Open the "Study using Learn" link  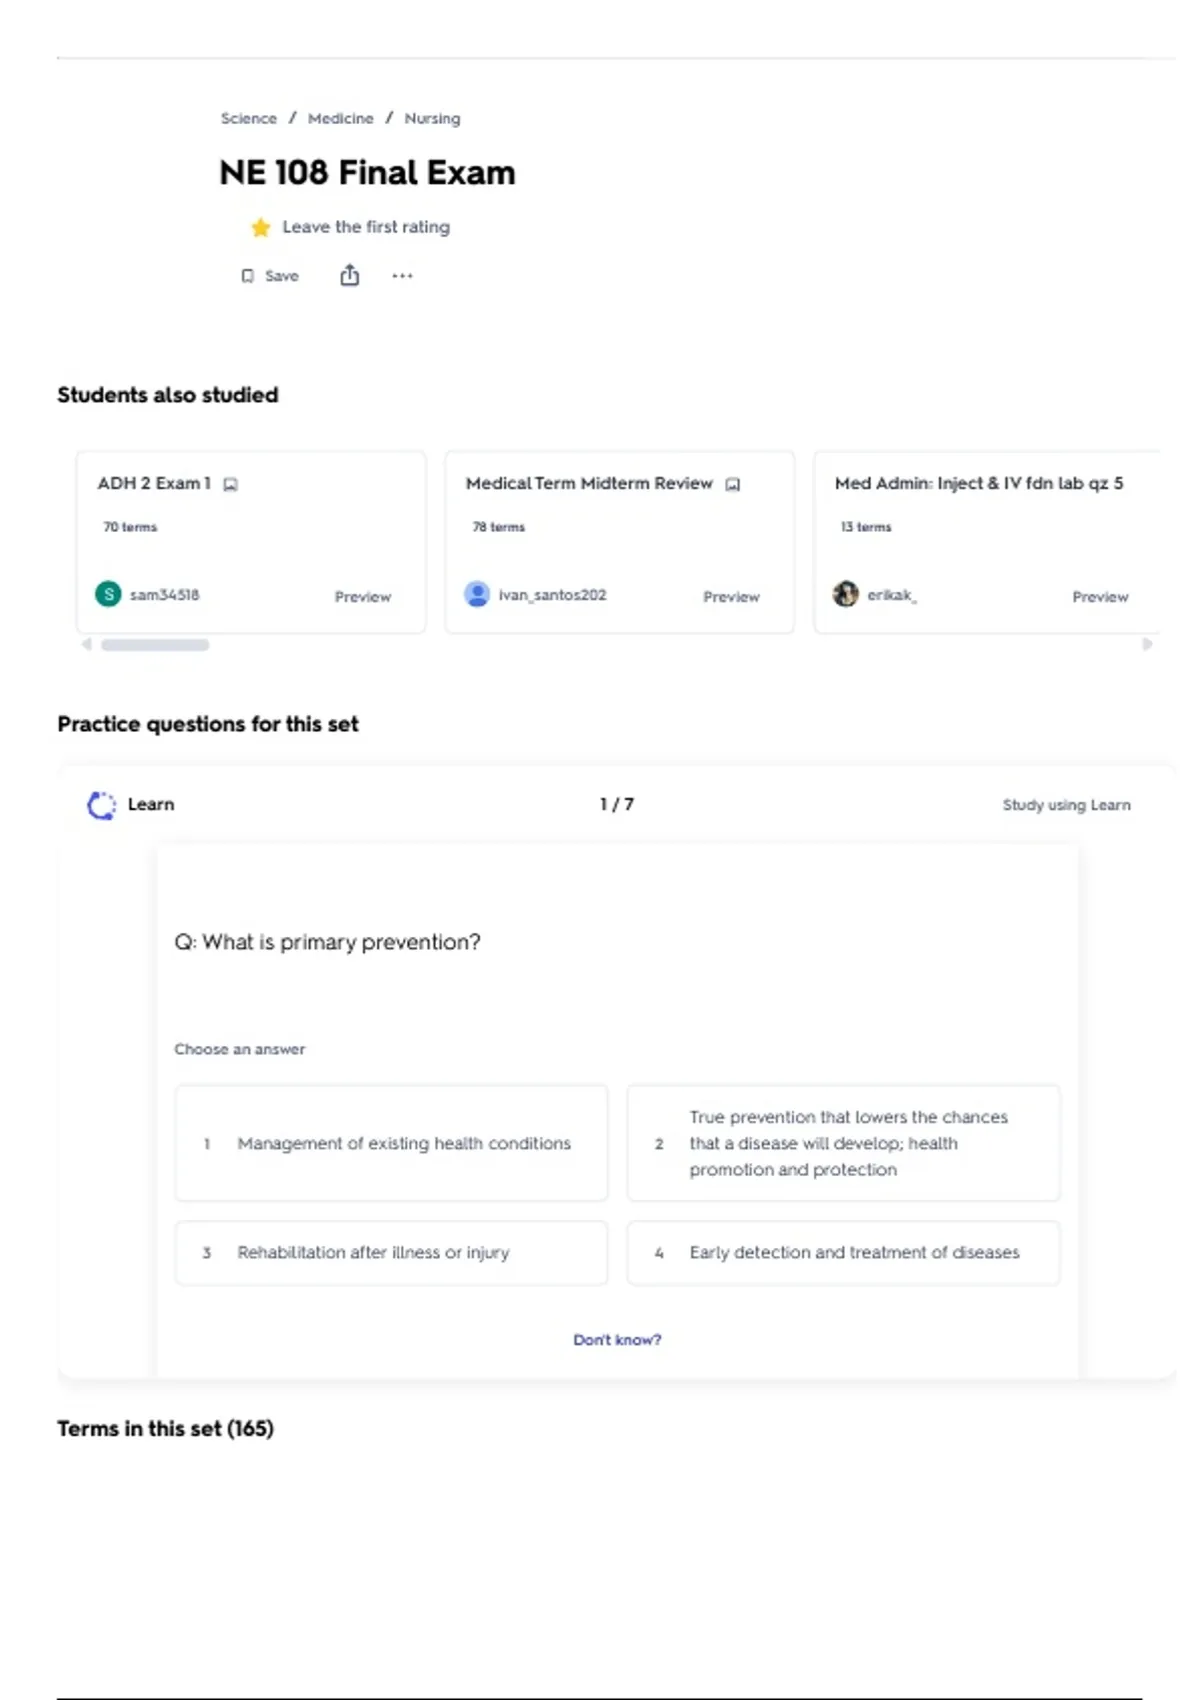[1066, 805]
